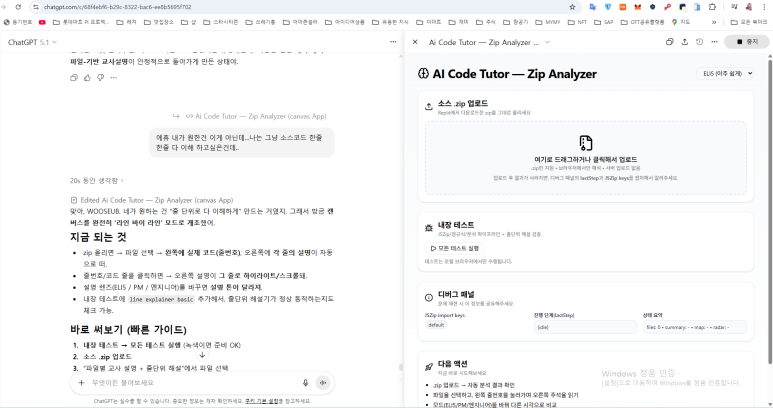The height and width of the screenshot is (408, 773).
Task: Open the 동기연료 bookmark
Action: (18, 22)
